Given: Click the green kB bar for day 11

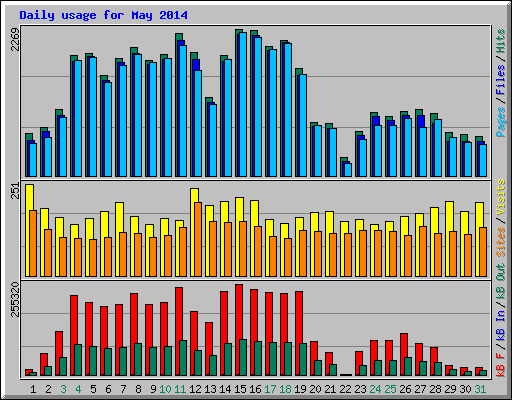Looking at the screenshot, I should click(183, 358).
